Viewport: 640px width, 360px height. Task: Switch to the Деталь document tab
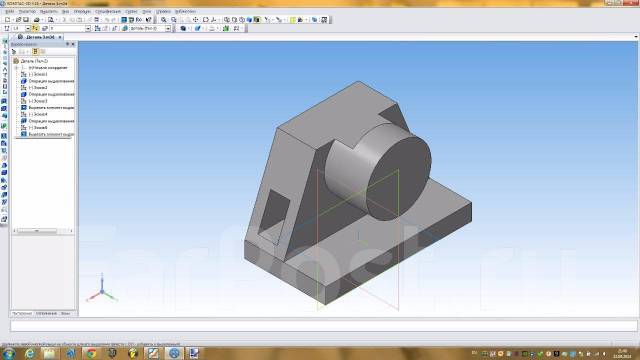(40, 37)
